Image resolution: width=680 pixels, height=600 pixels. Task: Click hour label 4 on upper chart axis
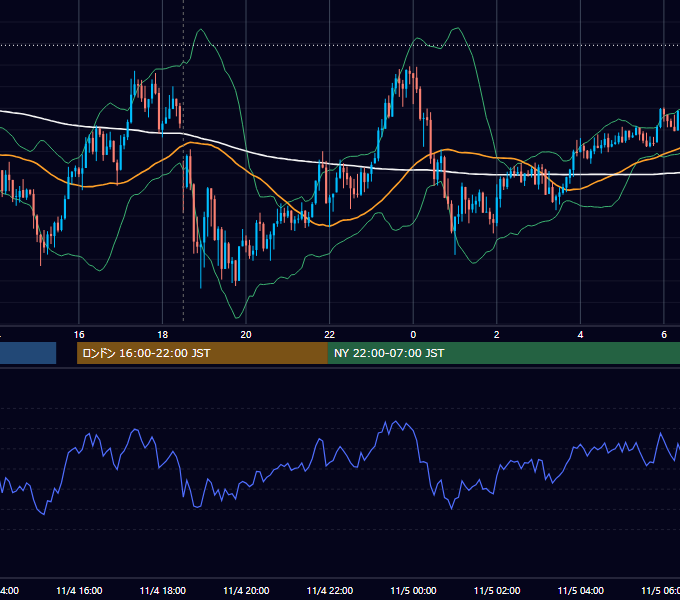click(580, 335)
